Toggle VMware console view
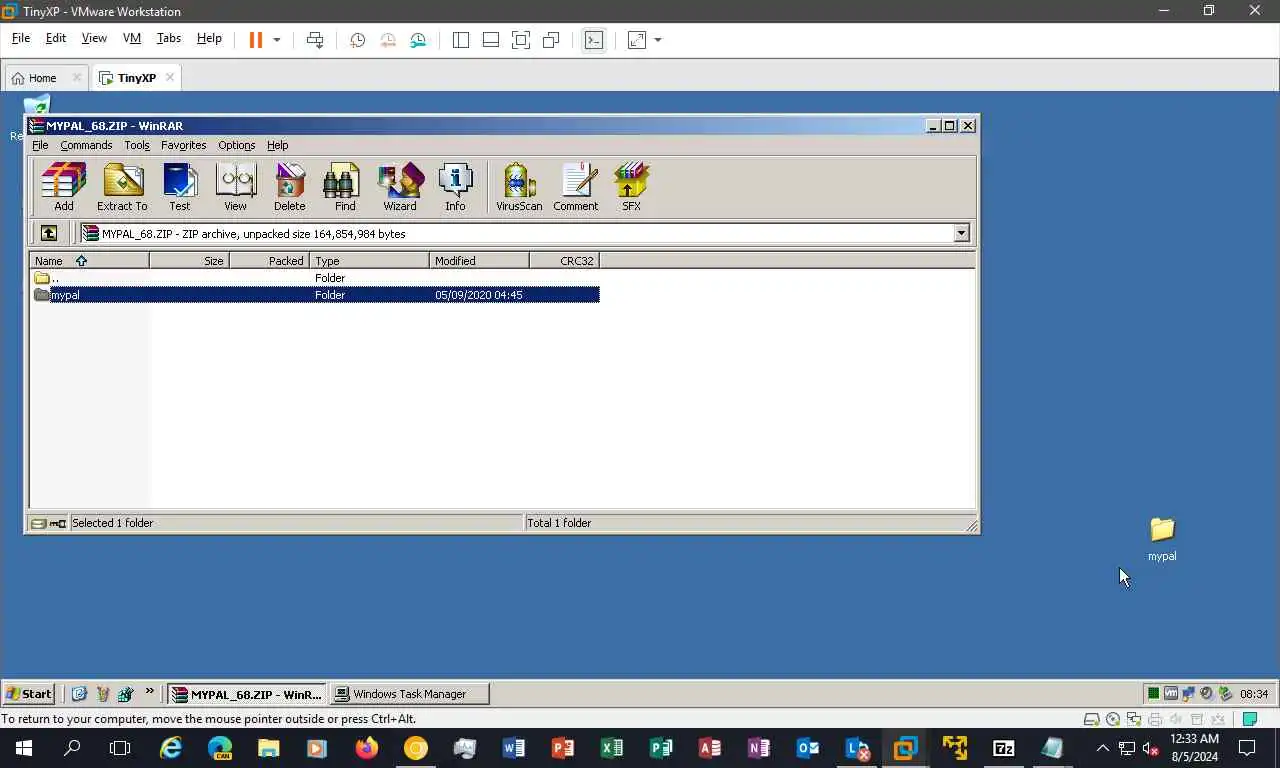 coord(594,40)
